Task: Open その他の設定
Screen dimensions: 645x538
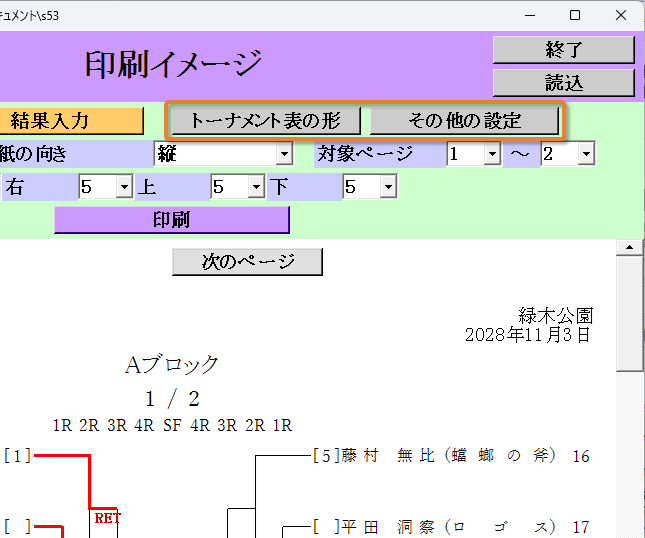Action: [x=464, y=121]
